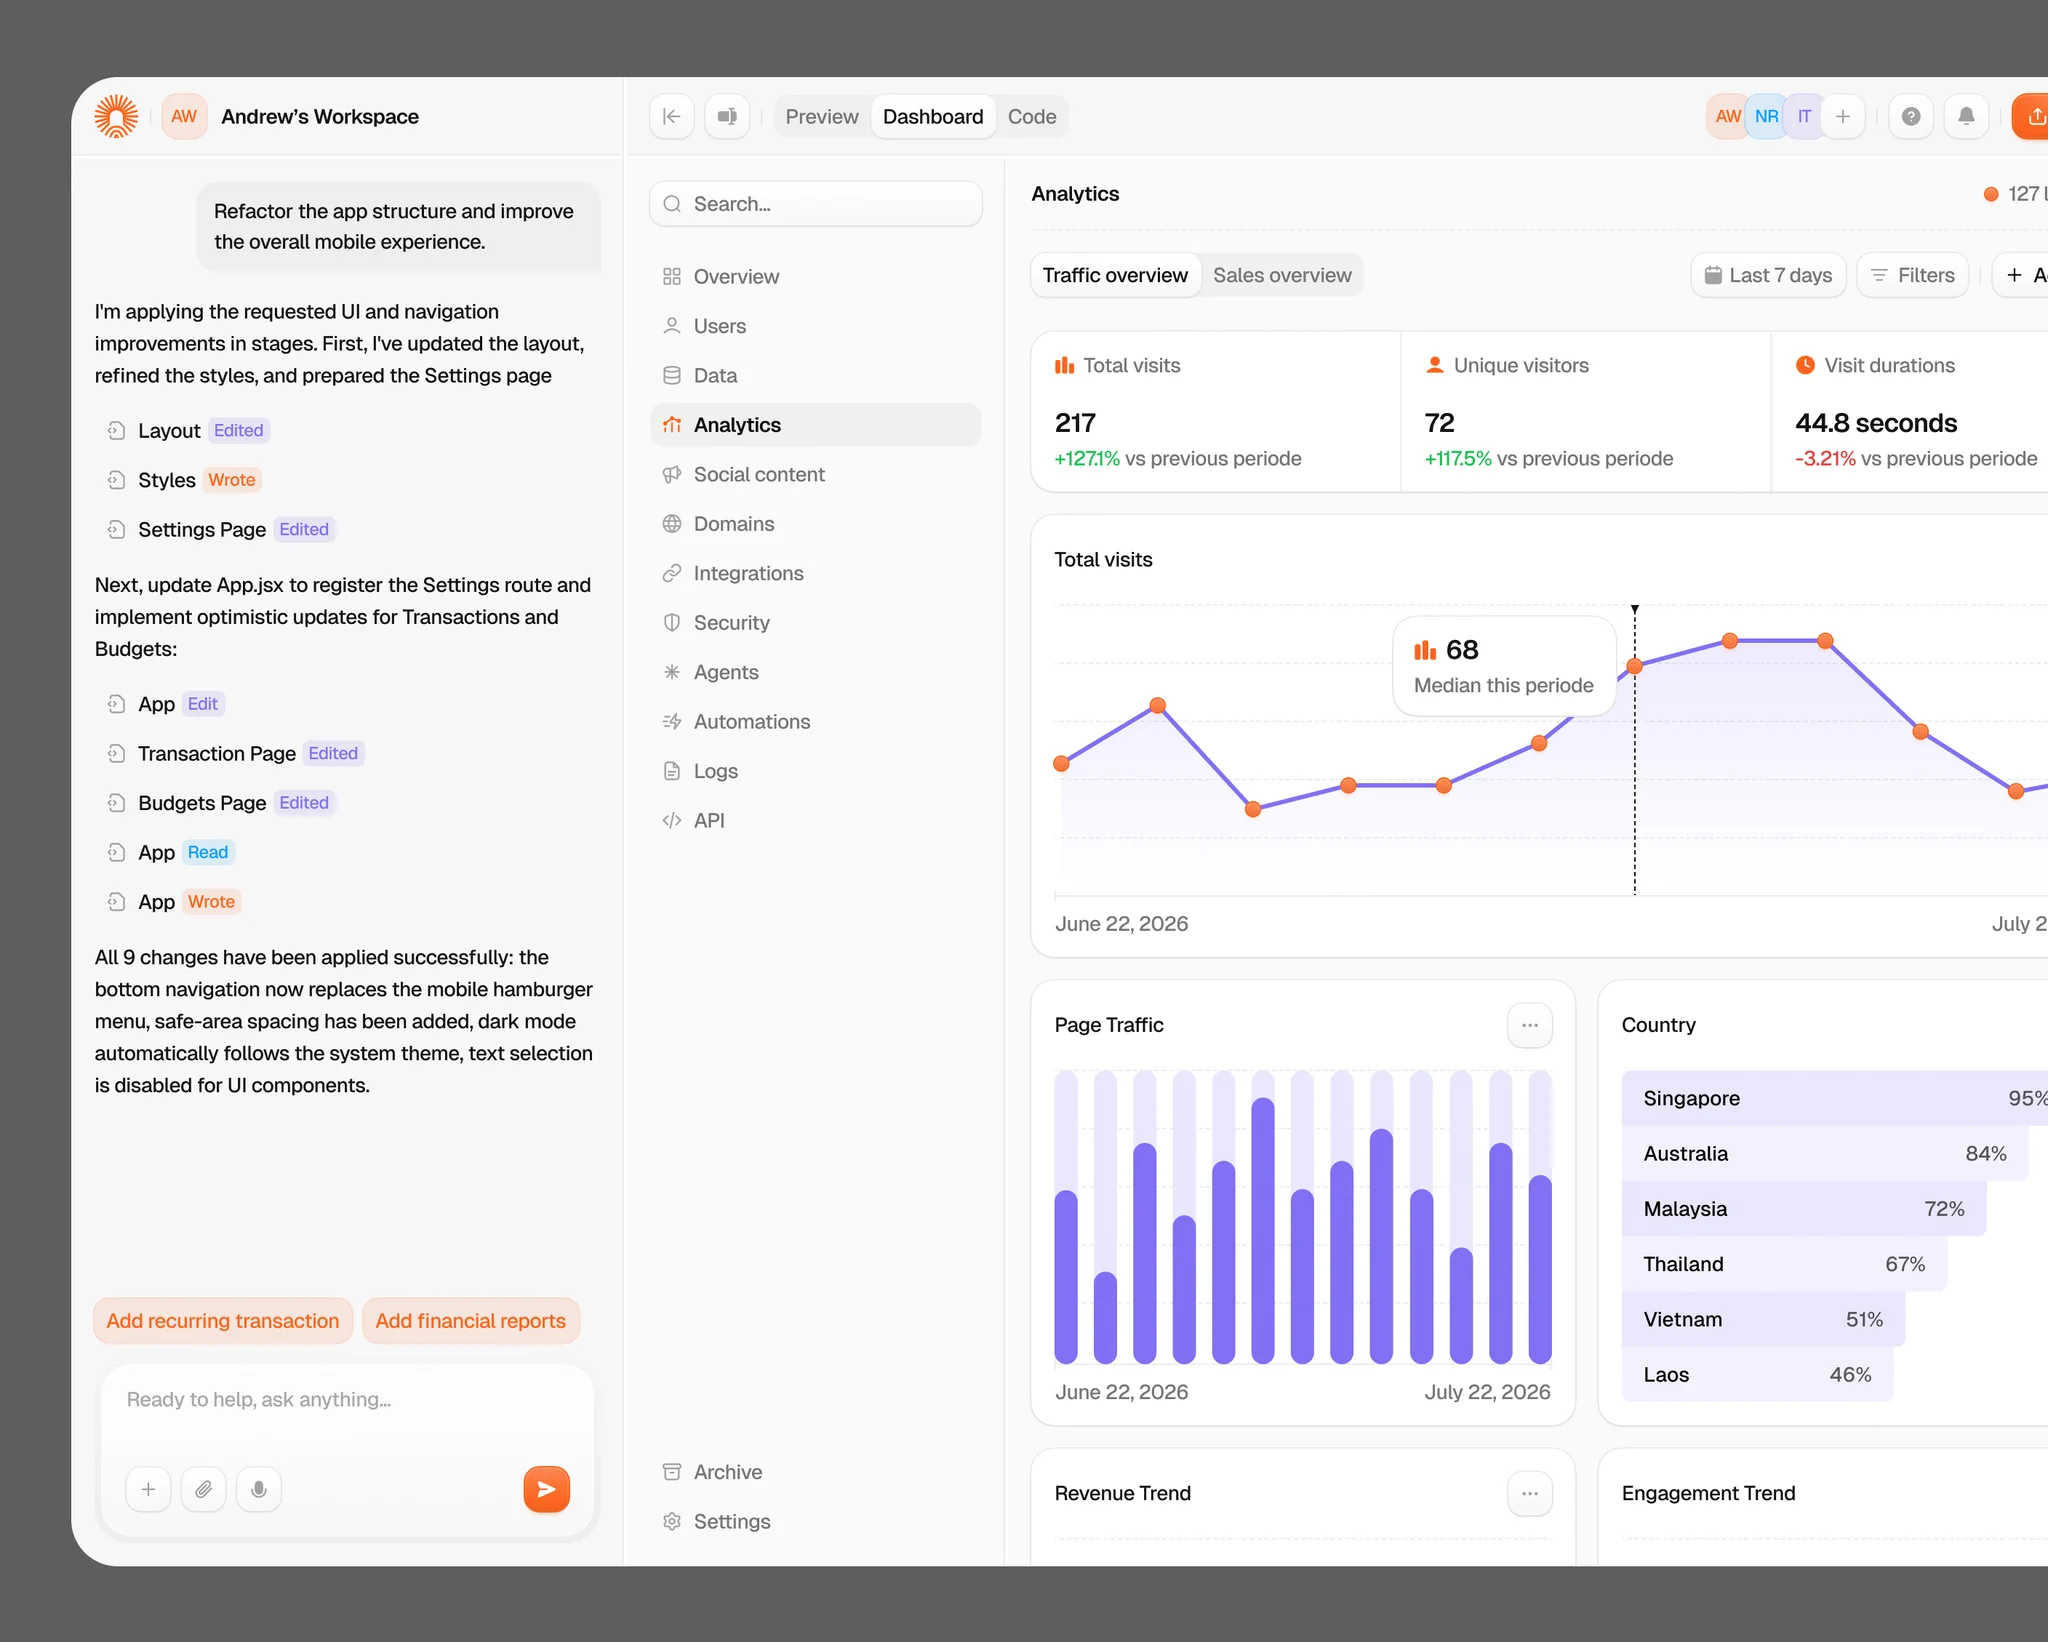Viewport: 2048px width, 1642px height.
Task: Click the NR collaborator avatar
Action: 1766,117
